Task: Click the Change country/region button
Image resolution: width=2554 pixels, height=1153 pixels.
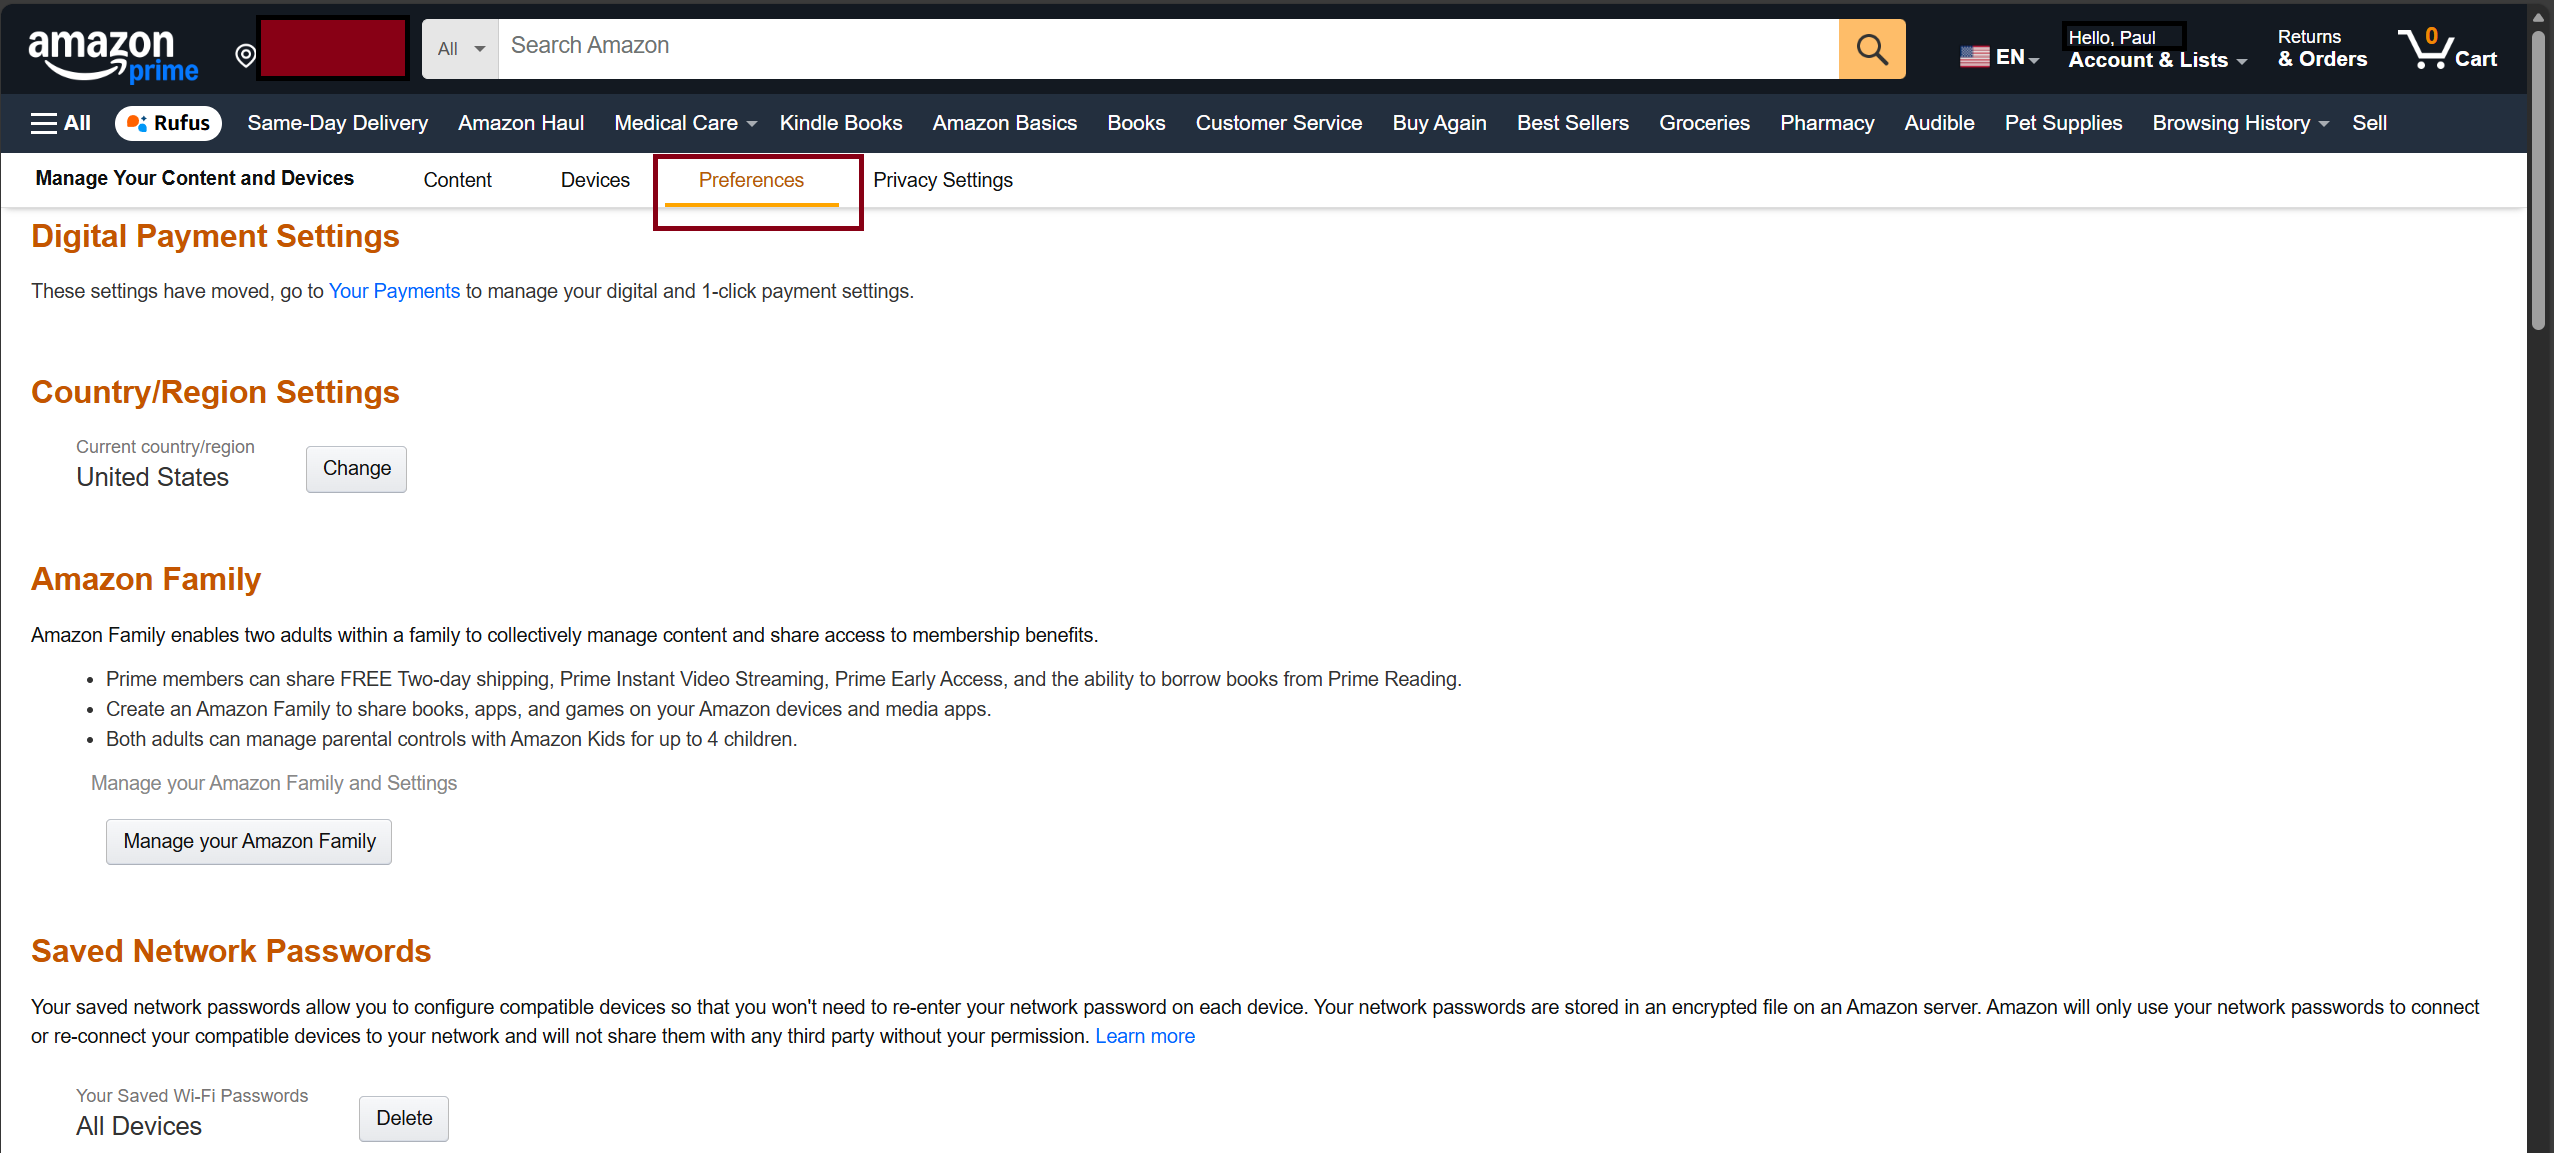Action: tap(356, 469)
